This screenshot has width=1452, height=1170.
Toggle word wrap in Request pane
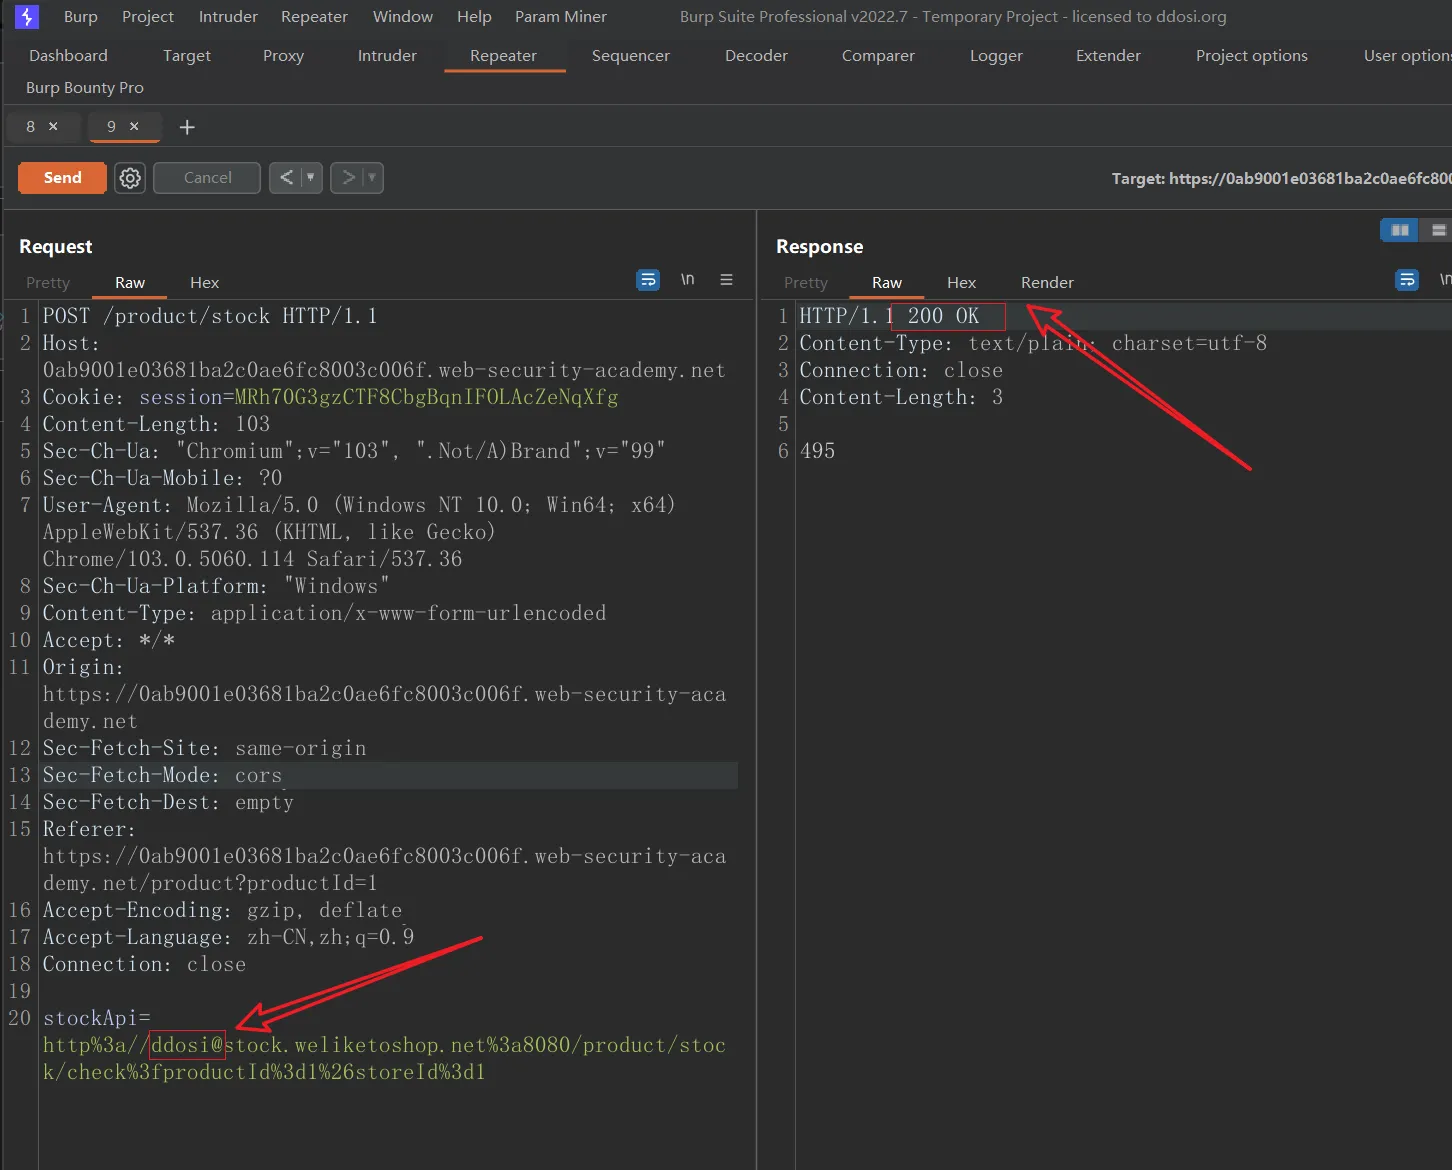[648, 280]
